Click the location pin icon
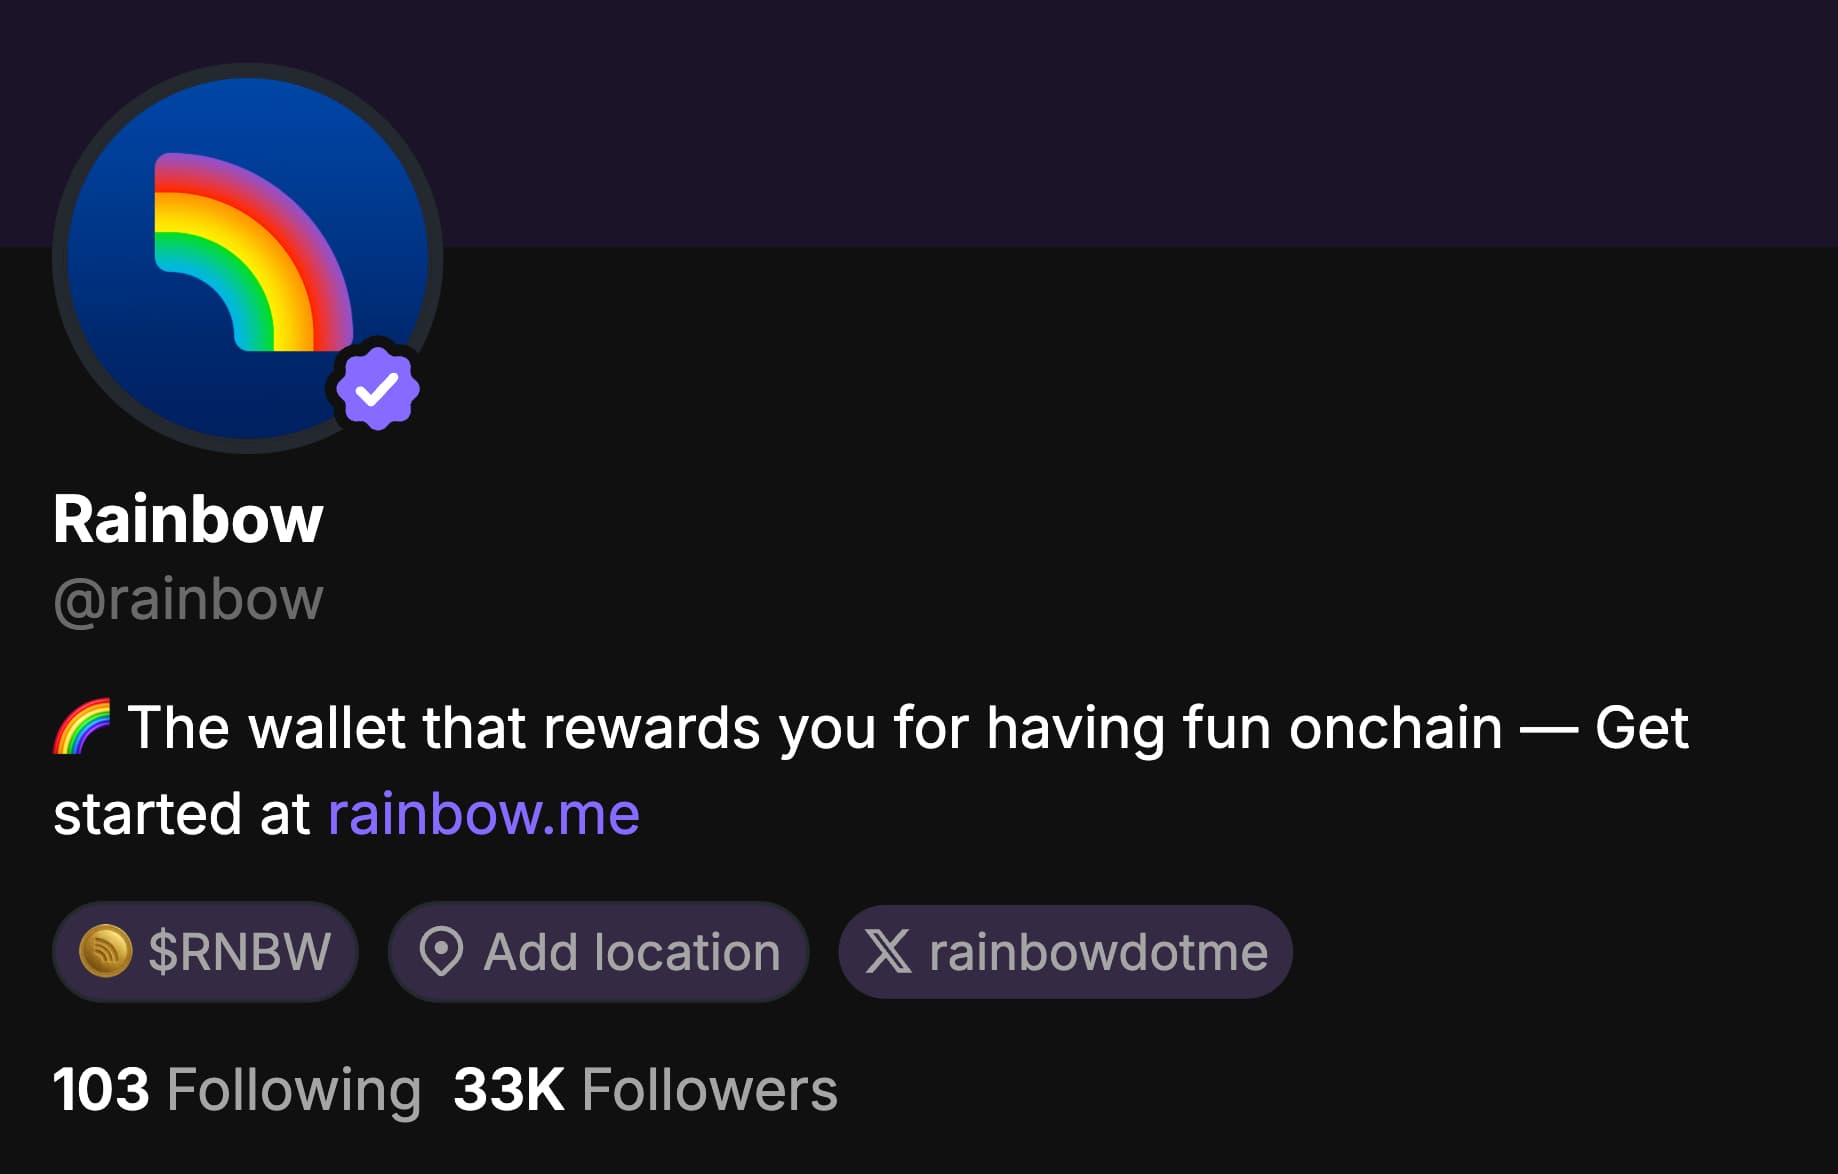 click(x=441, y=951)
